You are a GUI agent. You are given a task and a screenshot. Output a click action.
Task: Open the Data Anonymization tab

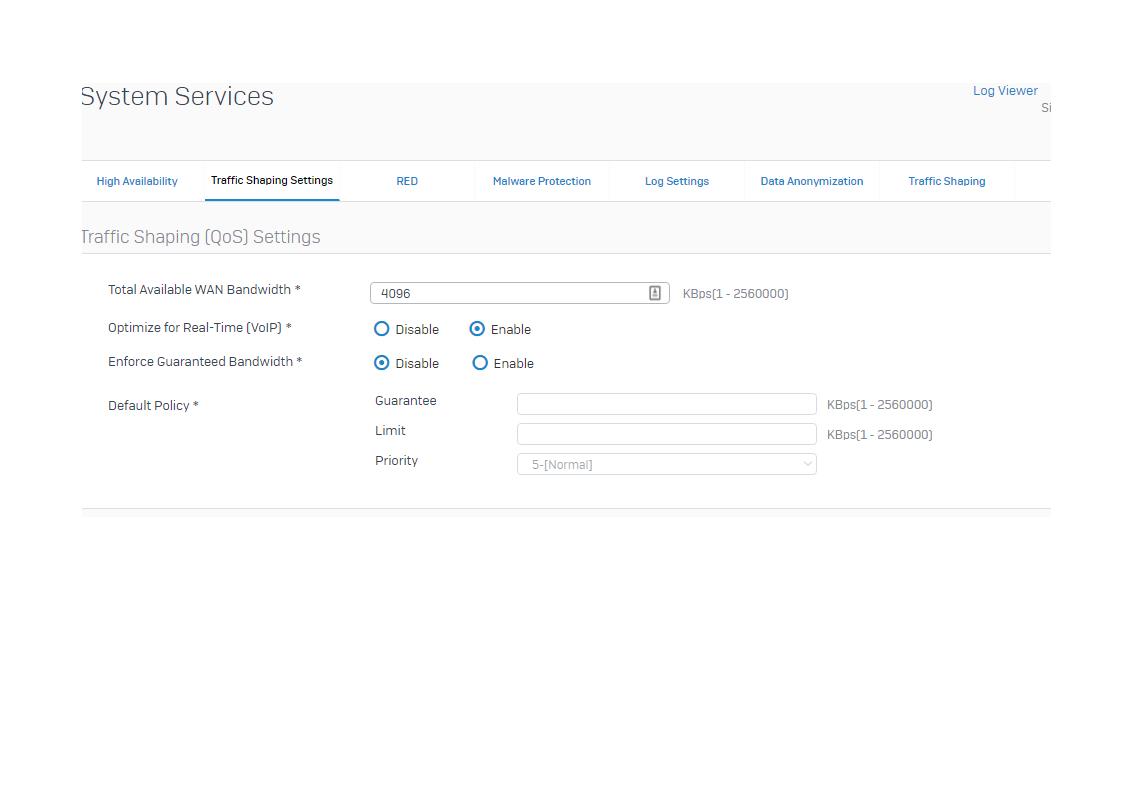811,181
